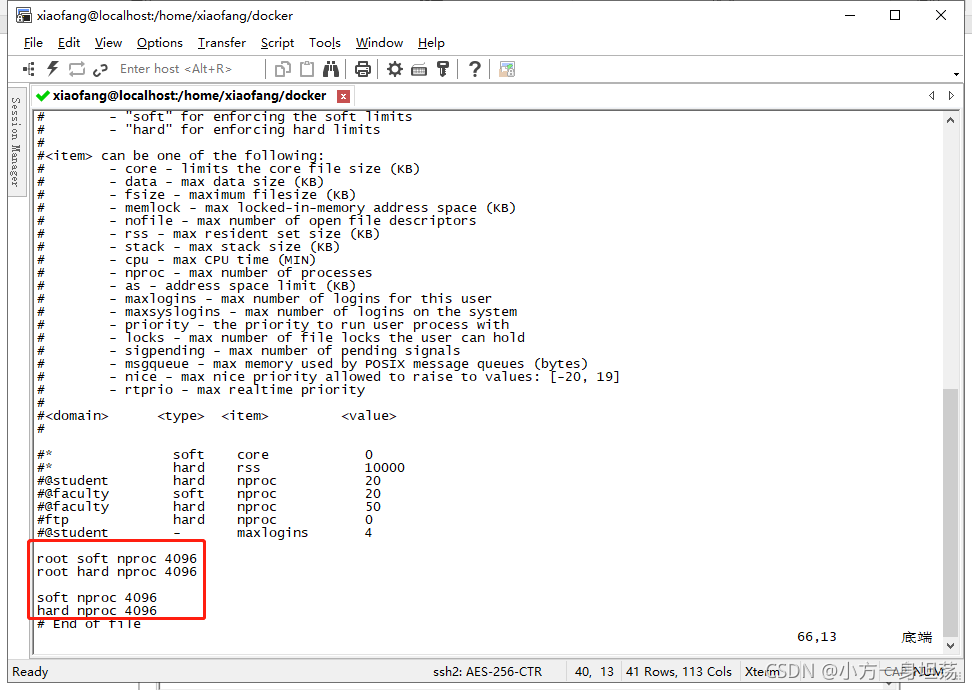Open the Edit menu
This screenshot has height=690, width=972.
(x=69, y=43)
